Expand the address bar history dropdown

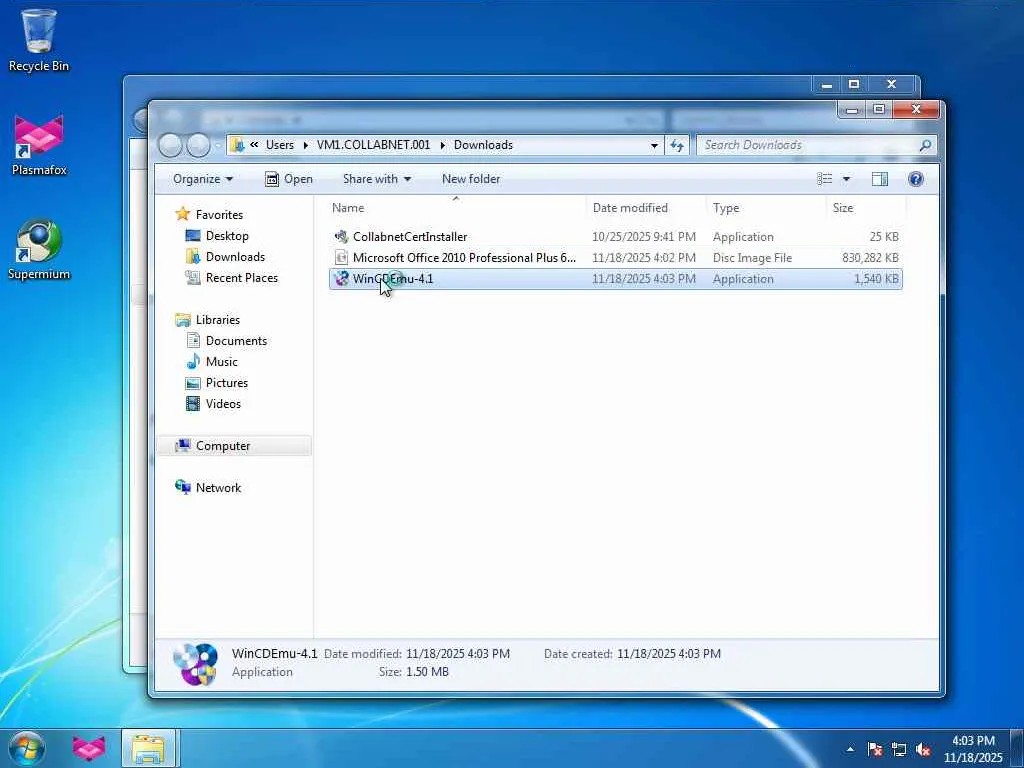coord(654,146)
